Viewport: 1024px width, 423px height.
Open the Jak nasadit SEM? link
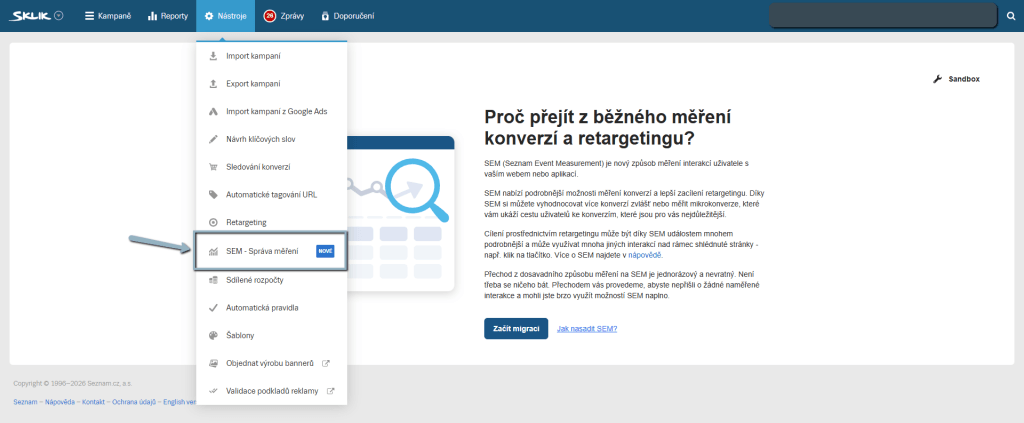[x=587, y=328]
